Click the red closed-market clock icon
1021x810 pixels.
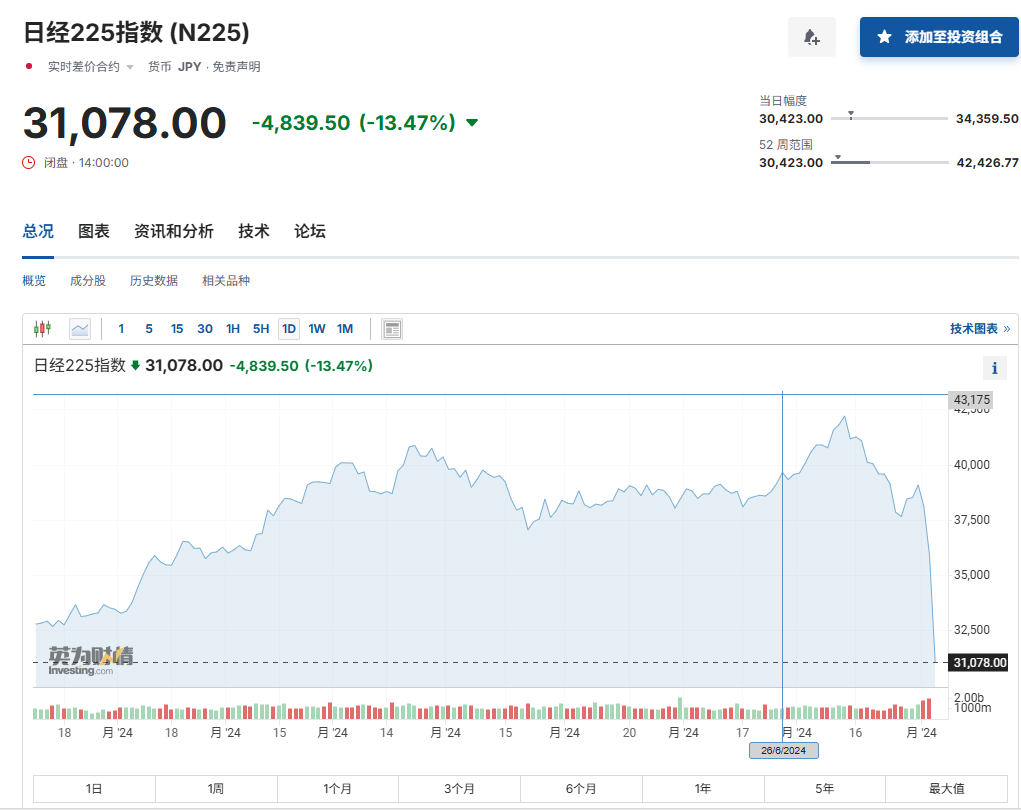(x=30, y=162)
